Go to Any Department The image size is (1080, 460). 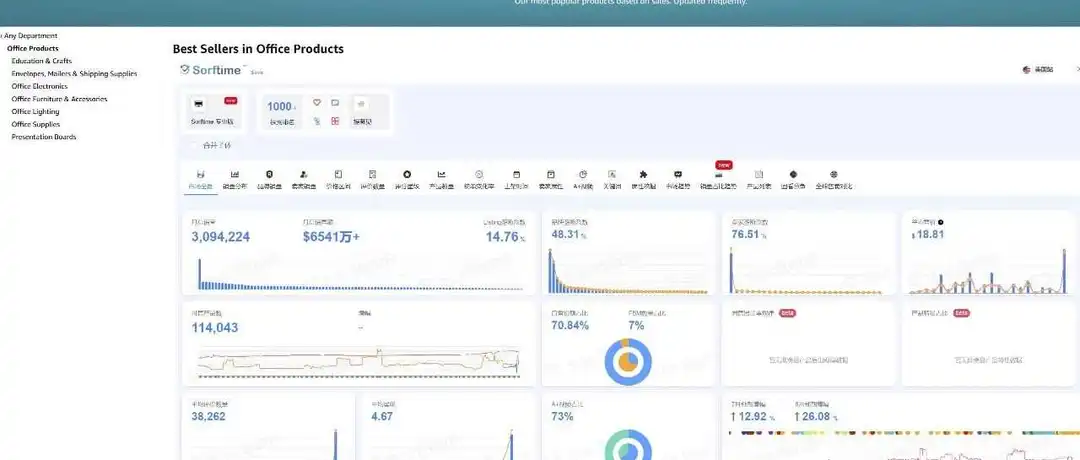coord(30,36)
